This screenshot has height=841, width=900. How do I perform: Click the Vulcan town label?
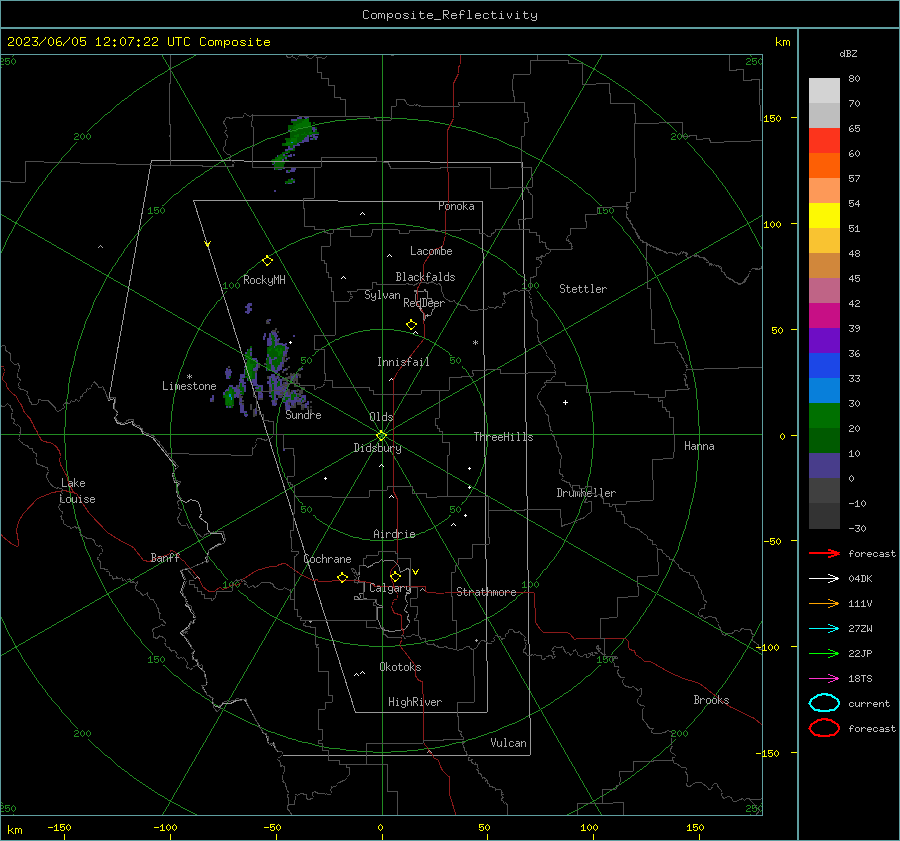[x=508, y=743]
